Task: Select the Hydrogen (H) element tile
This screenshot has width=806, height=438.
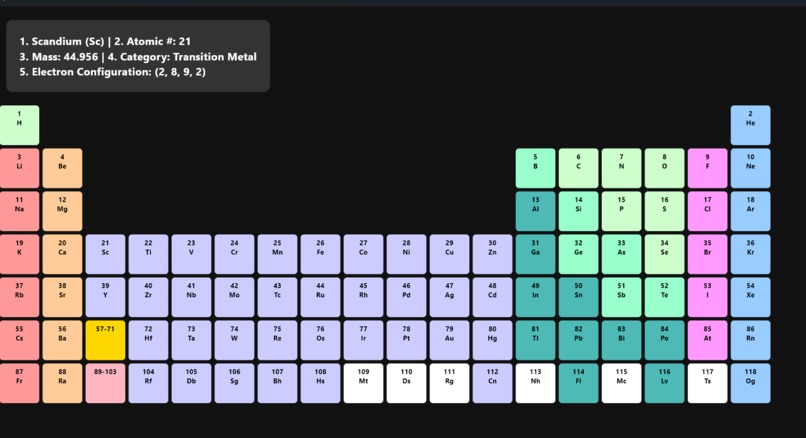Action: [x=19, y=125]
